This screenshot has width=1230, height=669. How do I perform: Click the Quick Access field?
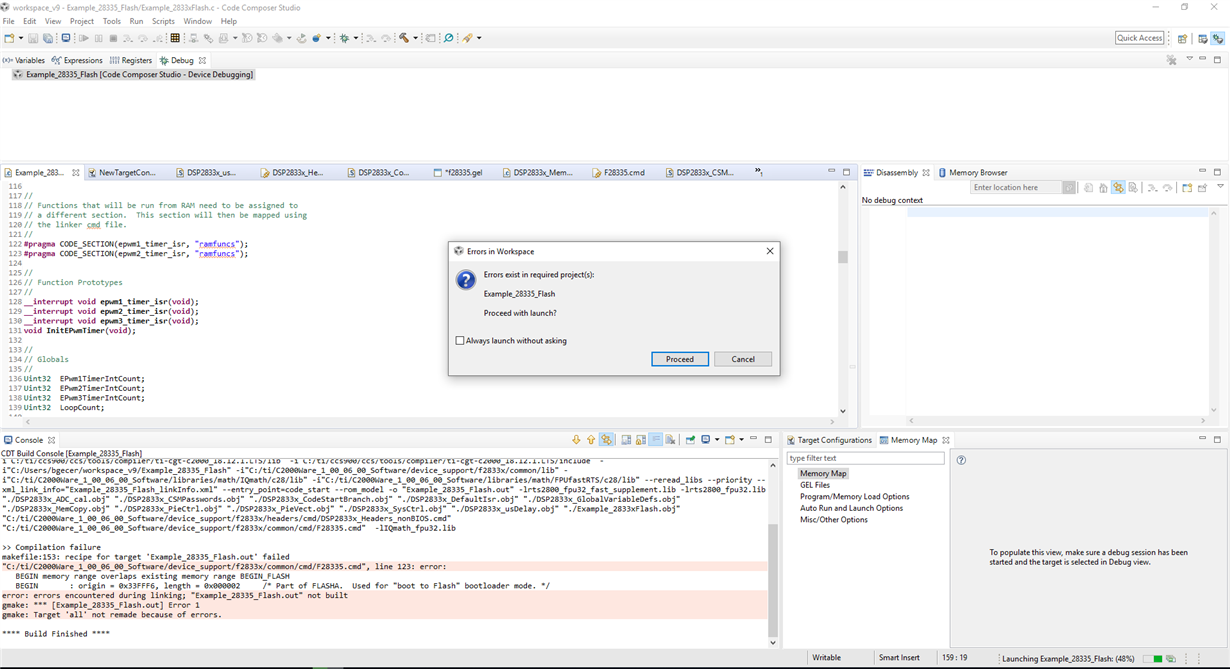1140,38
